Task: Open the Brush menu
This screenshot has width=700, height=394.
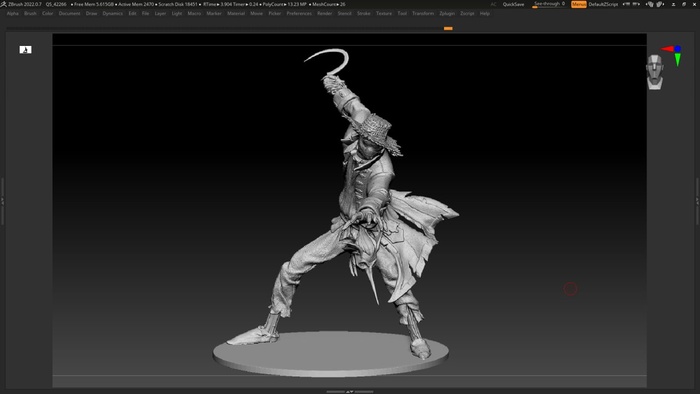Action: point(30,13)
